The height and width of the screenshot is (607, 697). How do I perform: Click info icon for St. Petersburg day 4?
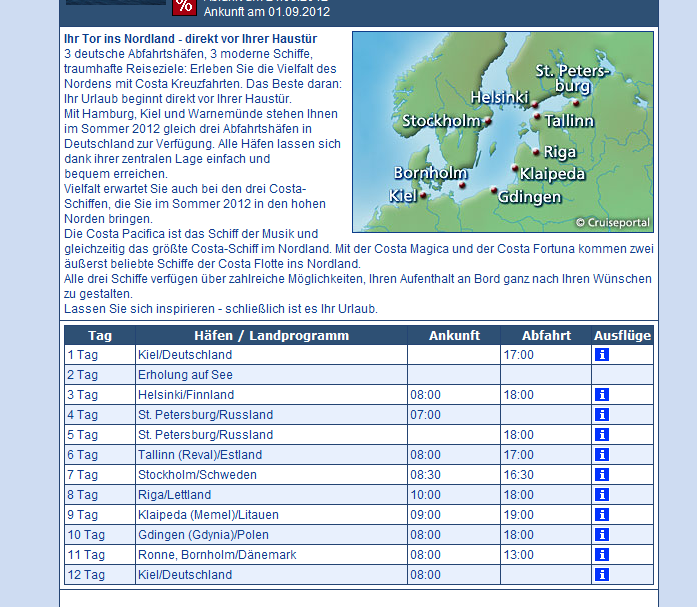[602, 415]
